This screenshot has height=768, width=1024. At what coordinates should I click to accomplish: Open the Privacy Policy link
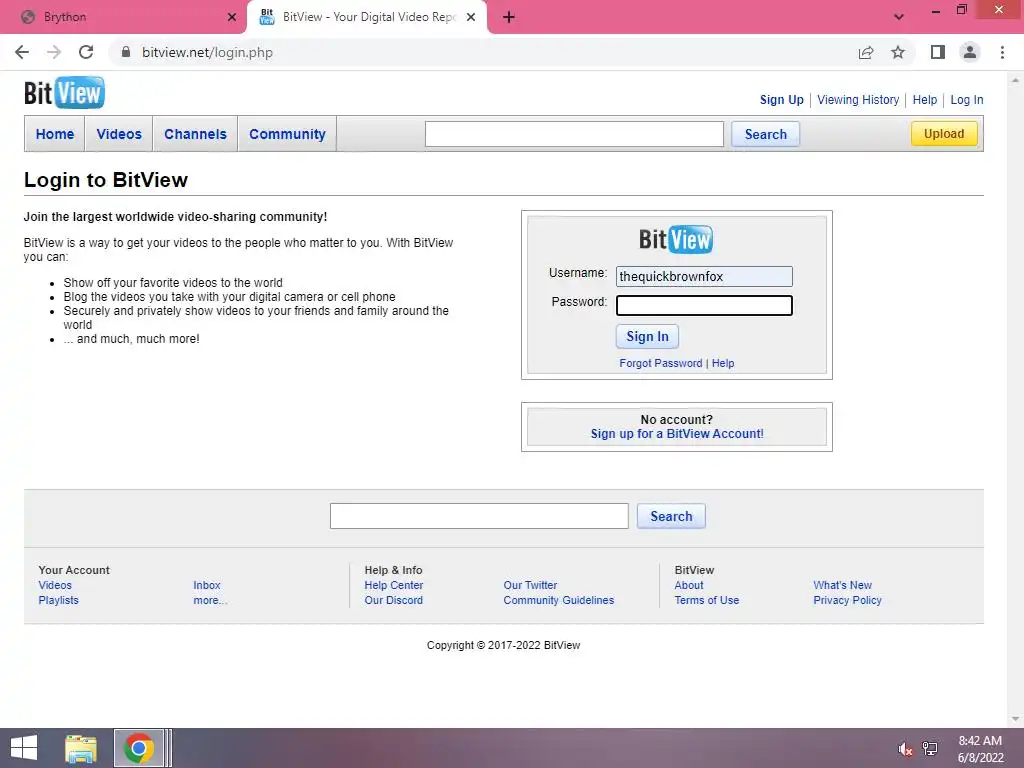[x=848, y=600]
